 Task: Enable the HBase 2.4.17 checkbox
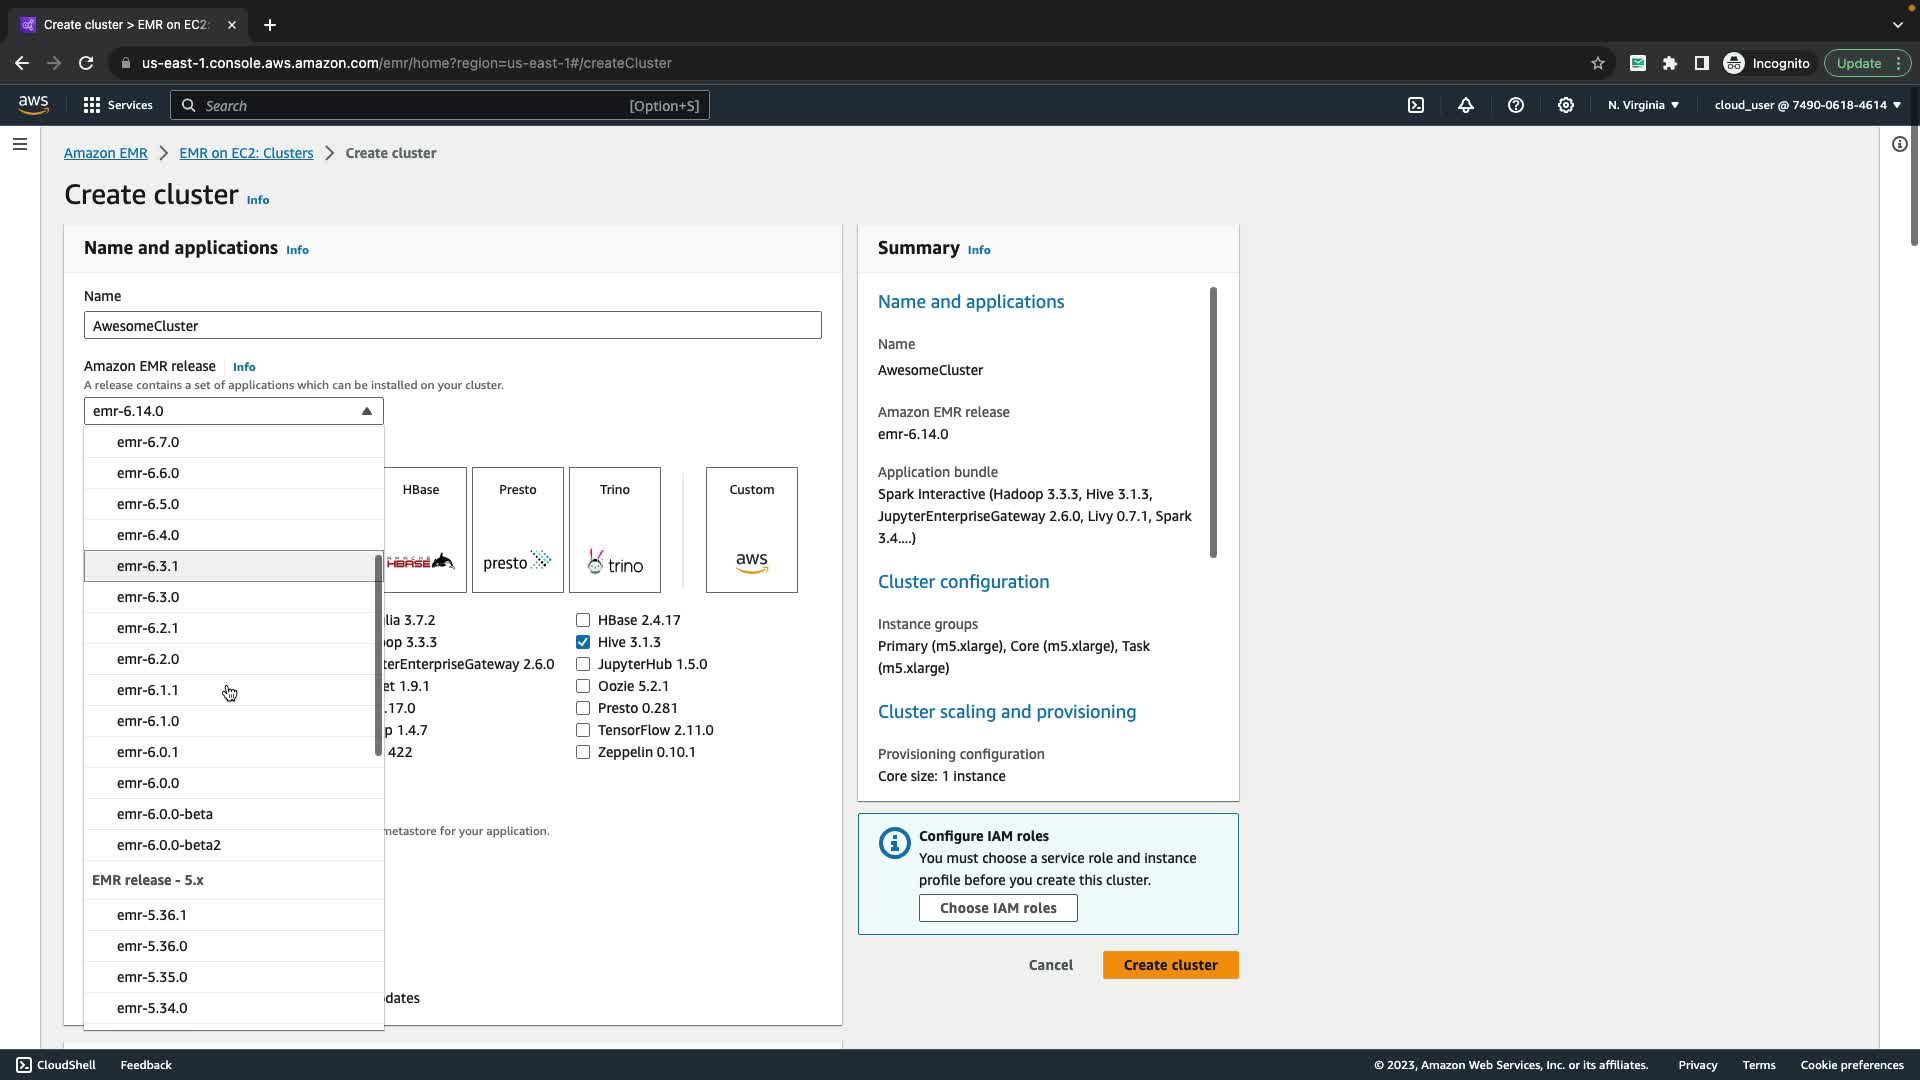tap(583, 620)
